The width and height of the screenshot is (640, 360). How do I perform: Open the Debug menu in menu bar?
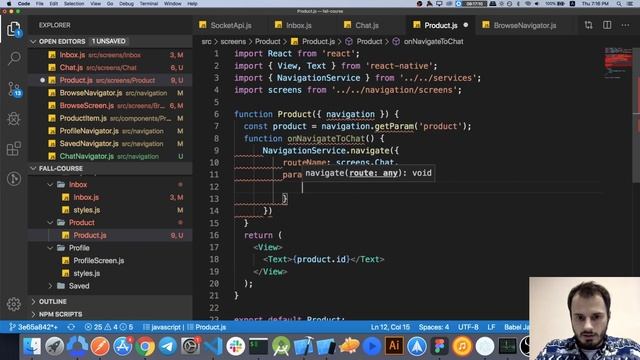(126, 4)
